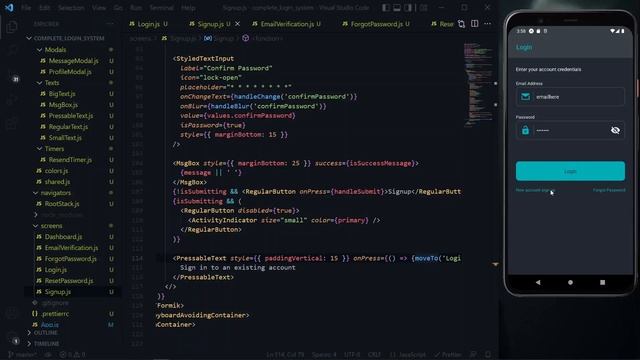Click Spaces: 4 indentation in status bar
Viewport: 640px width, 360px height.
324,355
